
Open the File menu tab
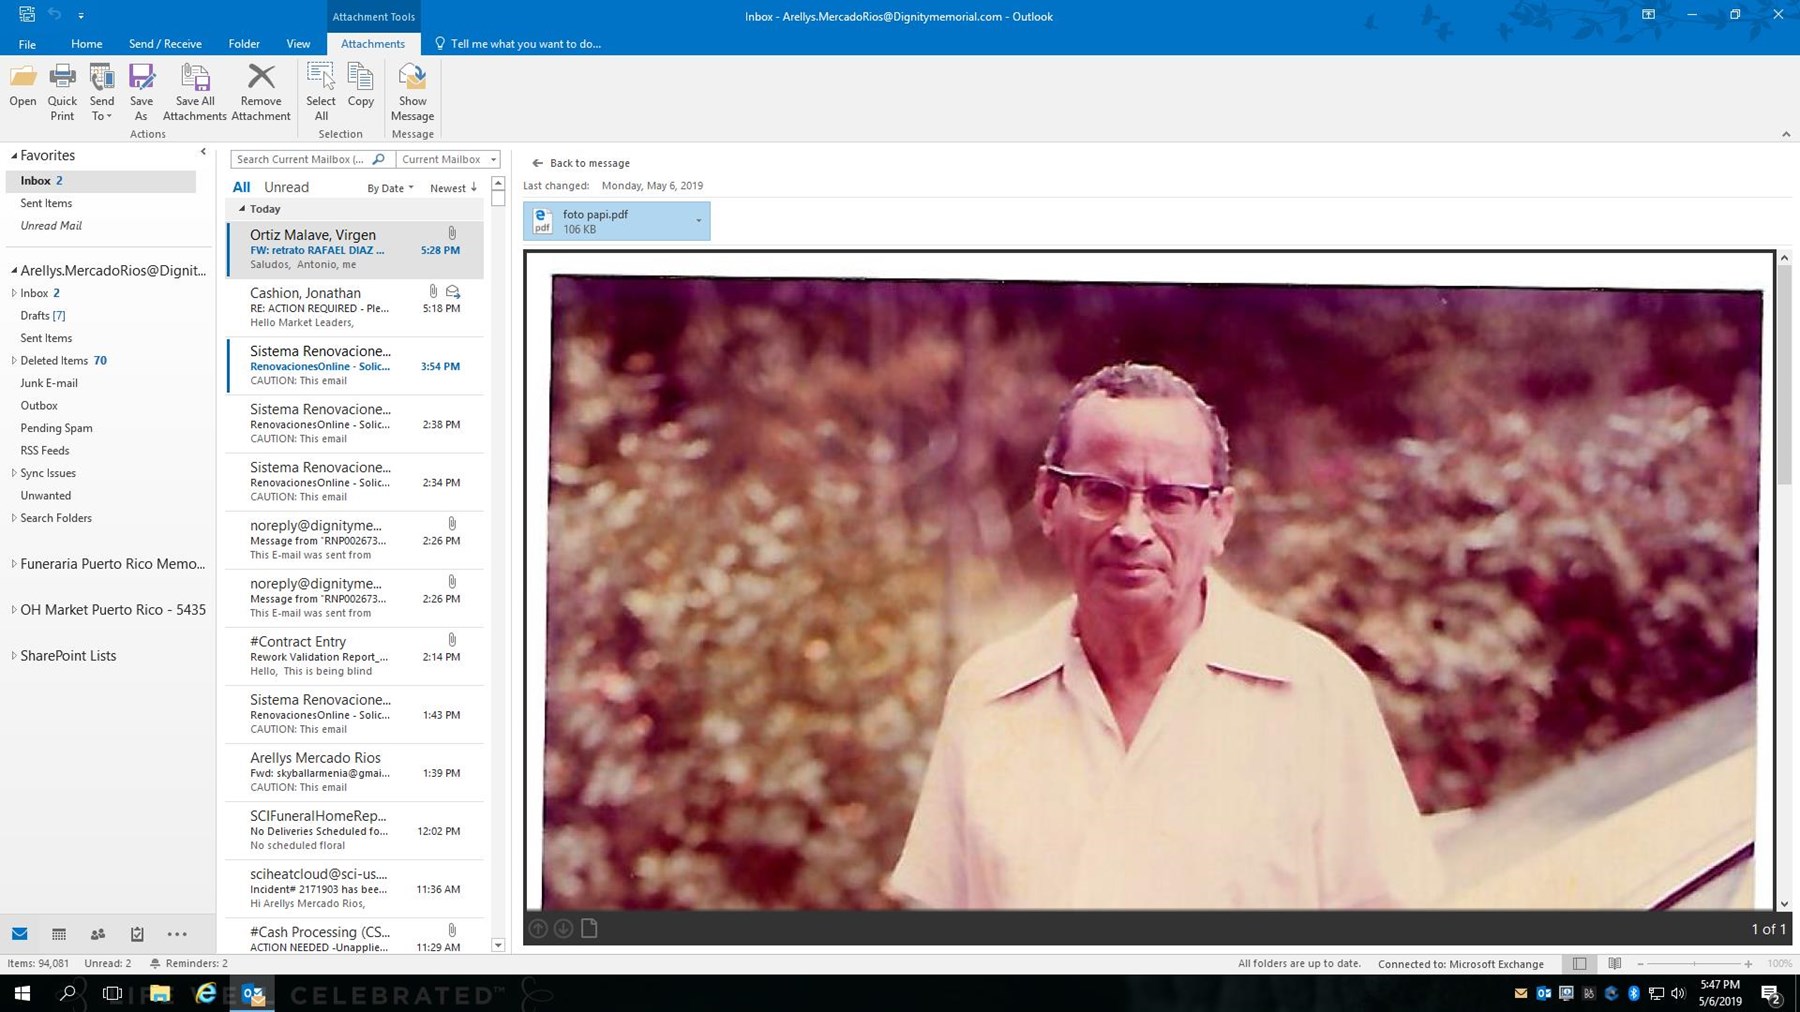tap(27, 44)
